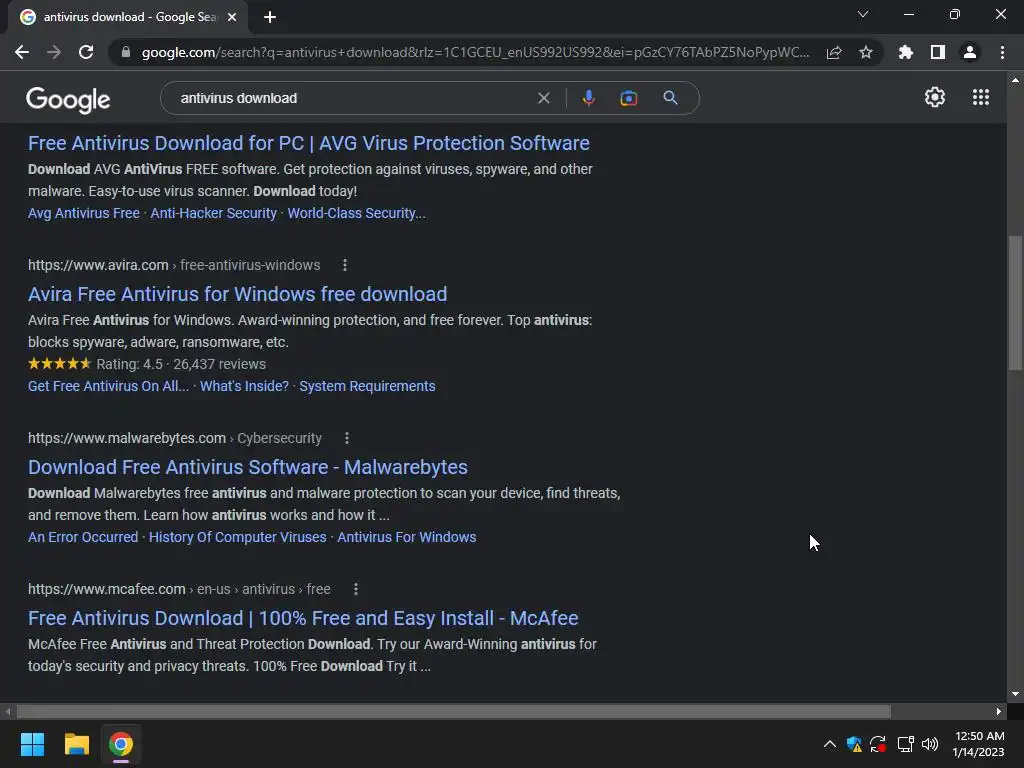This screenshot has width=1024, height=768.
Task: Bookmark this tab with star icon
Action: (866, 52)
